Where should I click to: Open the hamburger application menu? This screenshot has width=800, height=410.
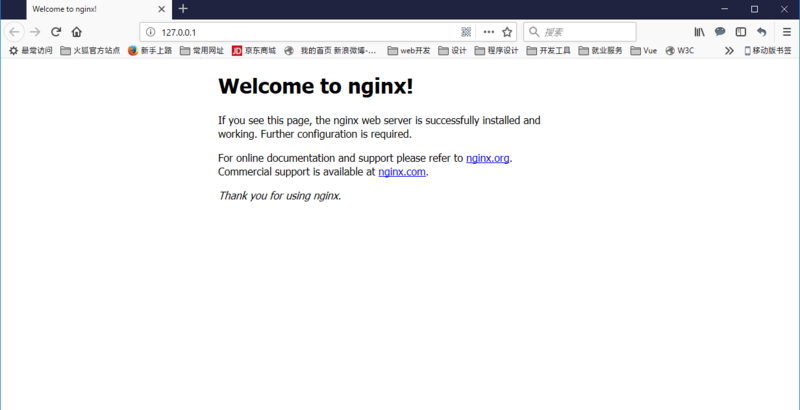[787, 32]
